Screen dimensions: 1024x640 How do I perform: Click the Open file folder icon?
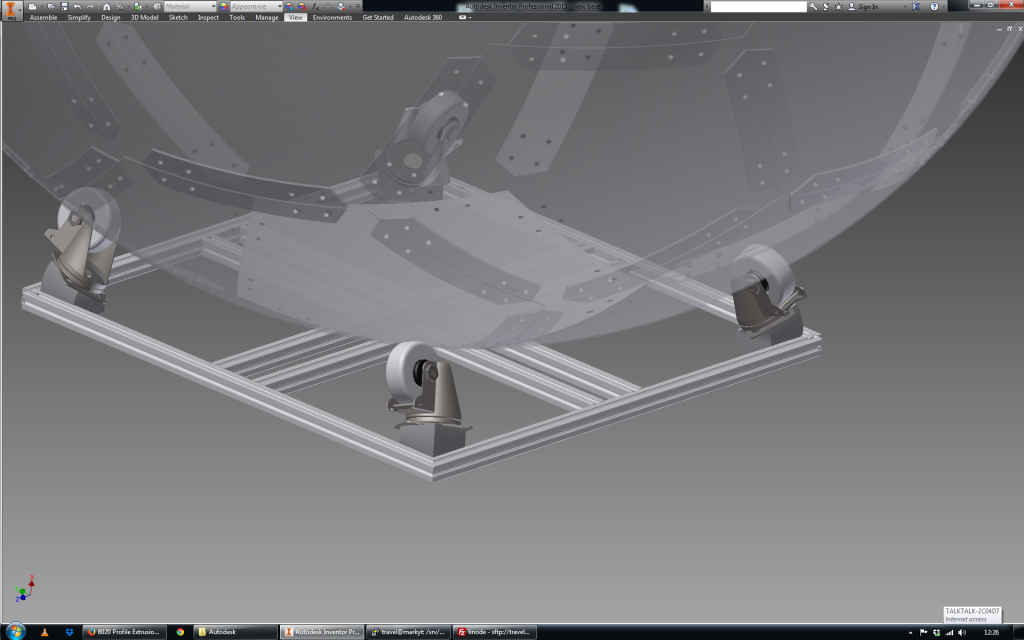pyautogui.click(x=51, y=7)
